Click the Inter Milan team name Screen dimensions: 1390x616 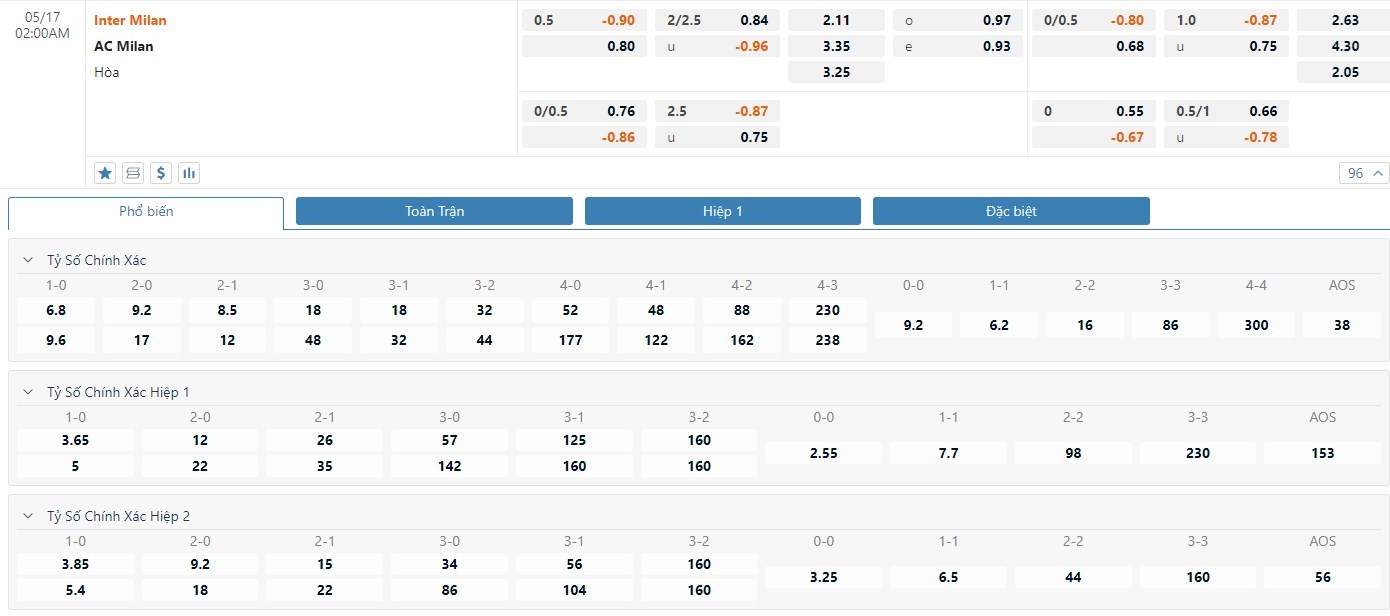point(130,20)
